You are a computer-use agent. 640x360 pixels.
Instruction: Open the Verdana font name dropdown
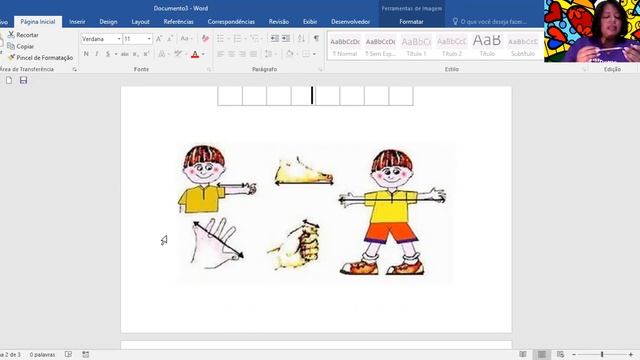119,39
